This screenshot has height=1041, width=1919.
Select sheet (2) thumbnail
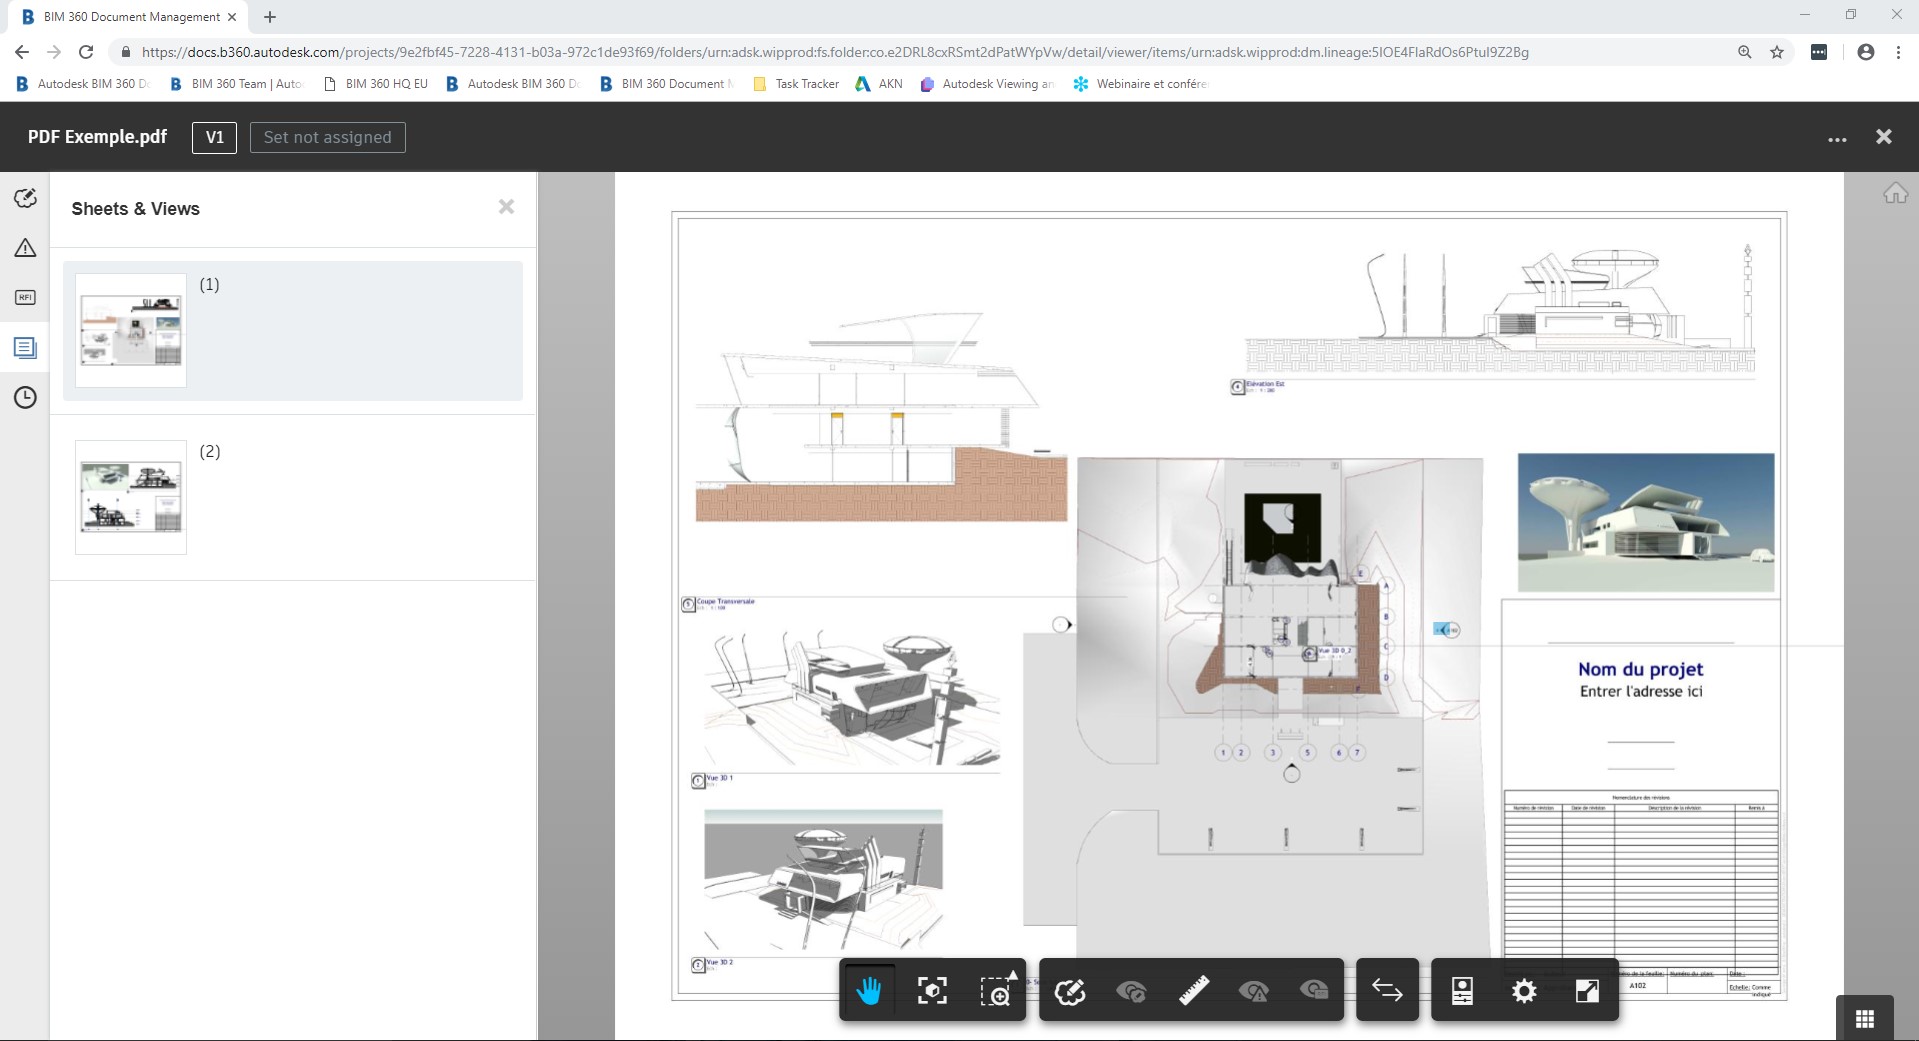point(129,497)
